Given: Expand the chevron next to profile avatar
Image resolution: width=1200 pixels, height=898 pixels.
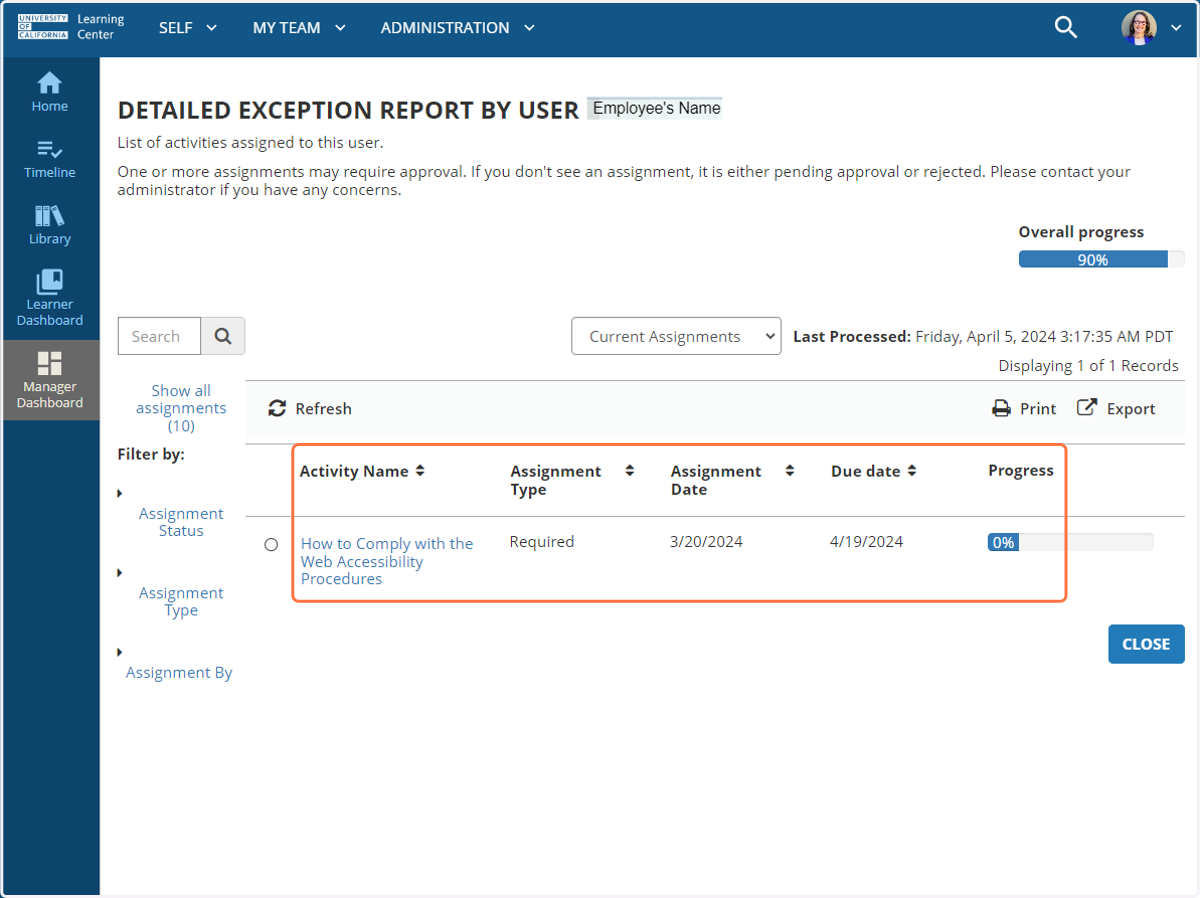Looking at the screenshot, I should pyautogui.click(x=1175, y=28).
